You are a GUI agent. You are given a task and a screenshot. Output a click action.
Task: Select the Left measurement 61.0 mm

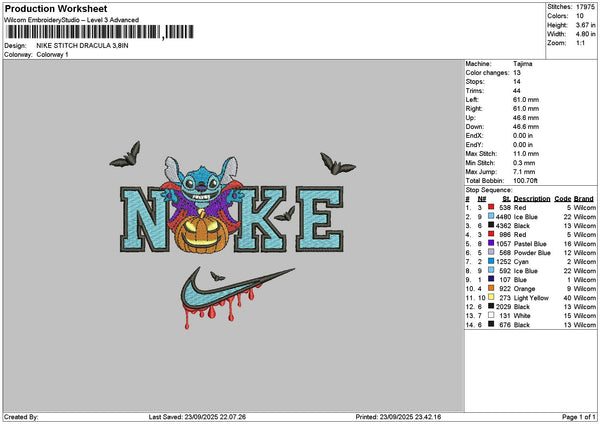point(526,99)
